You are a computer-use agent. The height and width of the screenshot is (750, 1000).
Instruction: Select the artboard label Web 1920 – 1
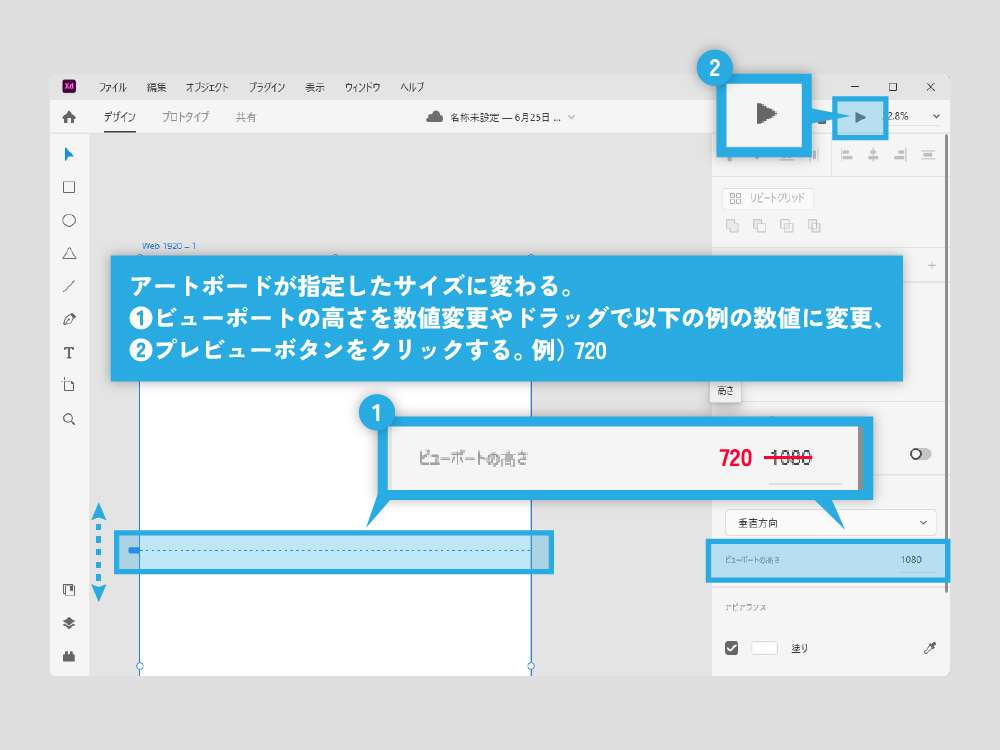[169, 246]
